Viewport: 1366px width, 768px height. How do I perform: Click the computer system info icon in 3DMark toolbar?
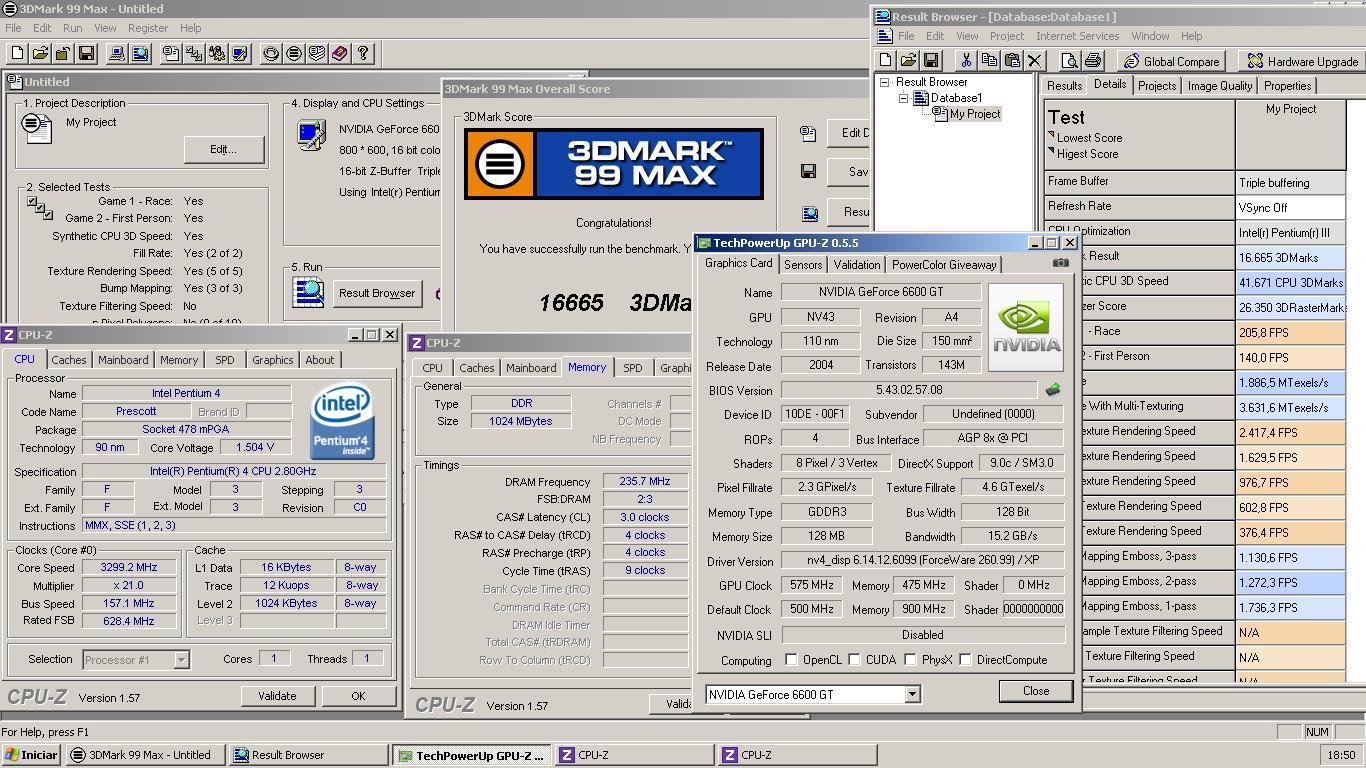117,53
